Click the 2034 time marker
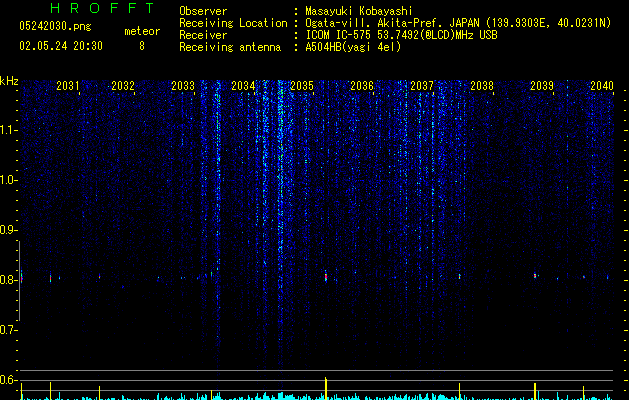Viewport: 629px width, 400px height. tap(243, 86)
